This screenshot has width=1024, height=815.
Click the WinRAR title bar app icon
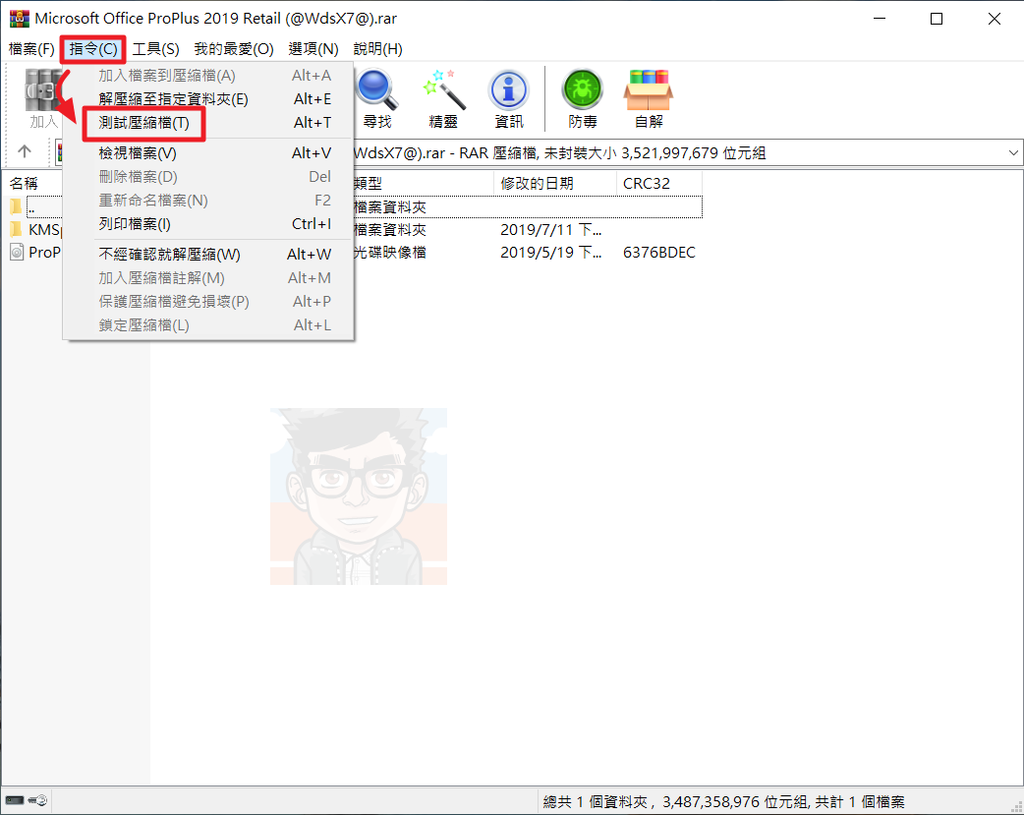click(20, 18)
